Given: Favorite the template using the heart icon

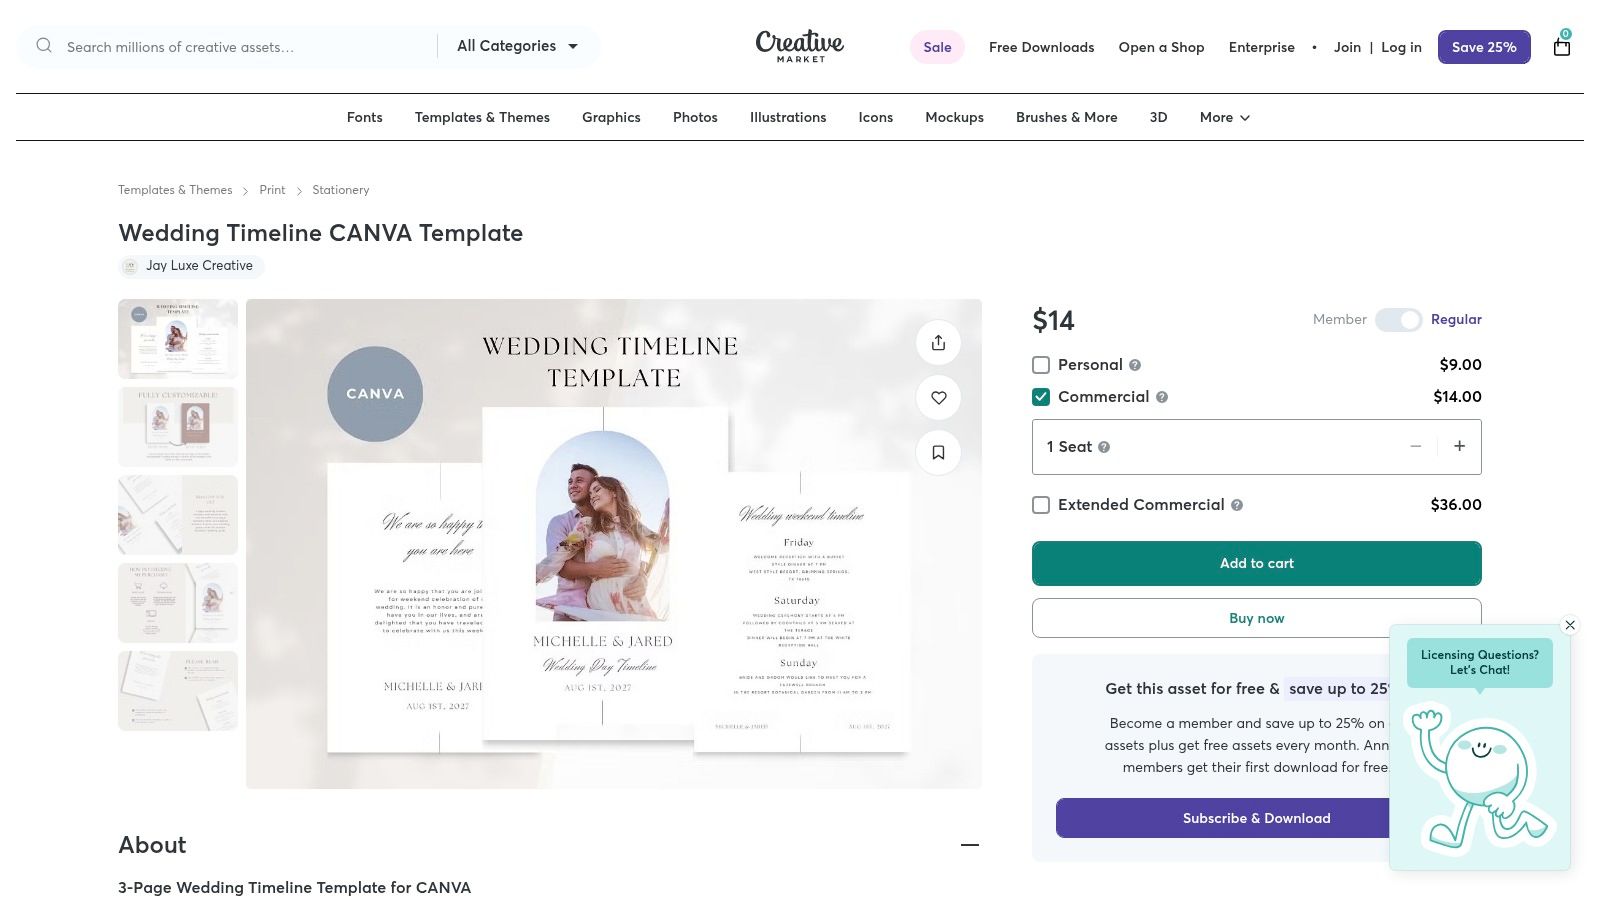Looking at the screenshot, I should pos(938,397).
